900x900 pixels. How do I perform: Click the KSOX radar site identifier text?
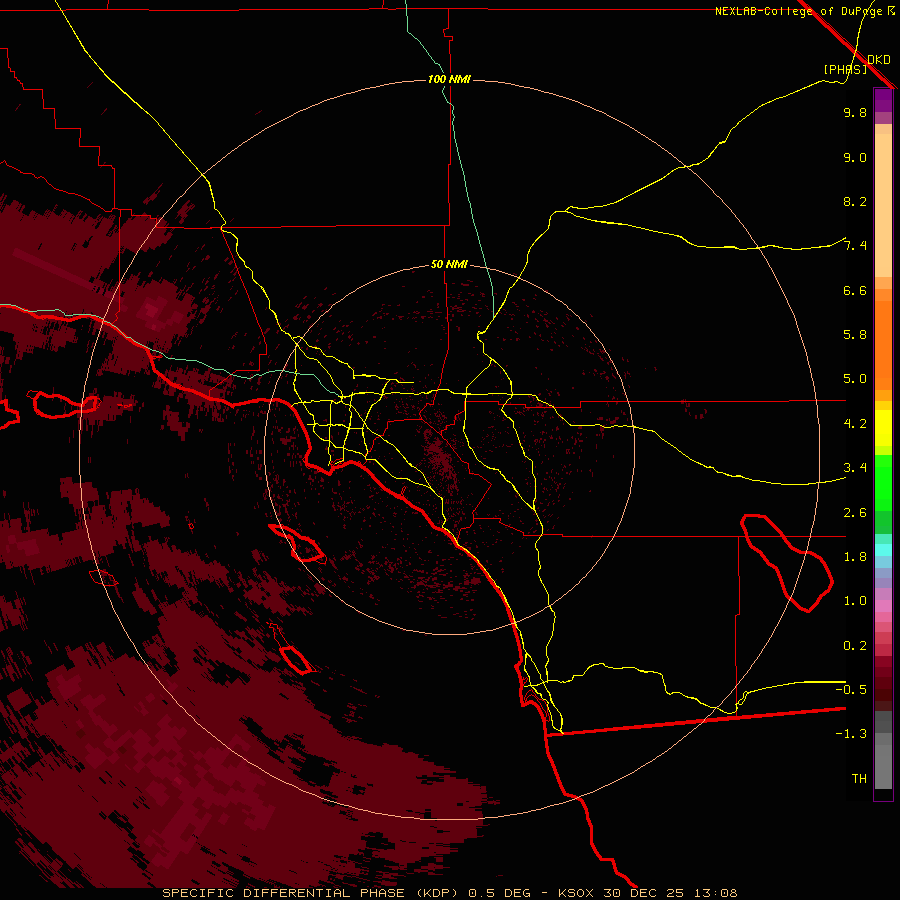pos(578,893)
